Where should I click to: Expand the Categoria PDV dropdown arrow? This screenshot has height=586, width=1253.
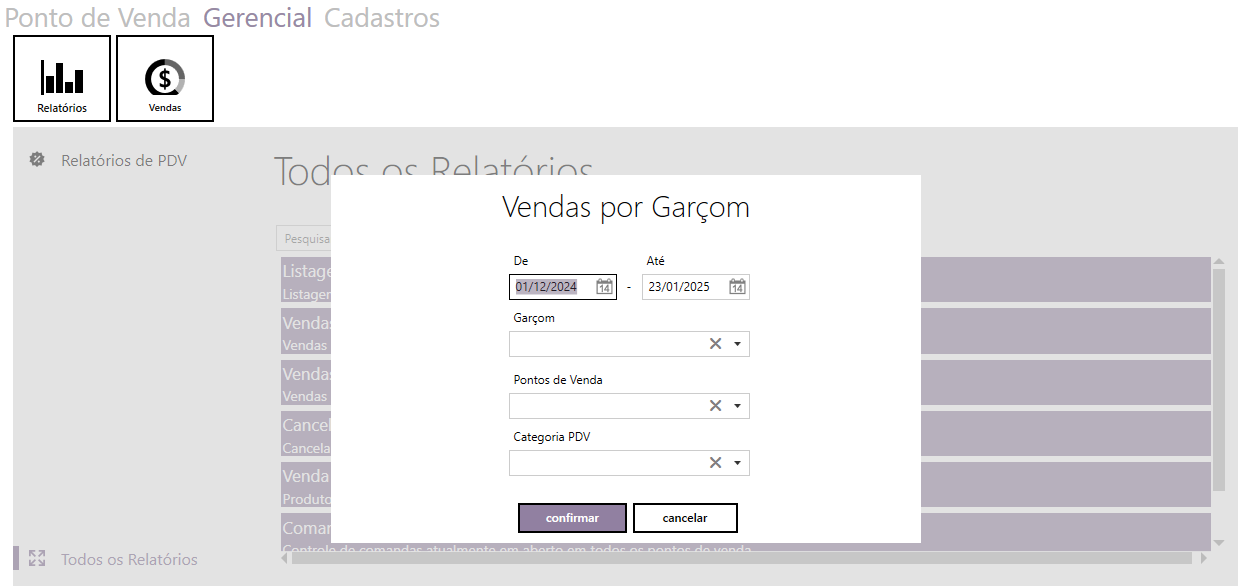737,463
